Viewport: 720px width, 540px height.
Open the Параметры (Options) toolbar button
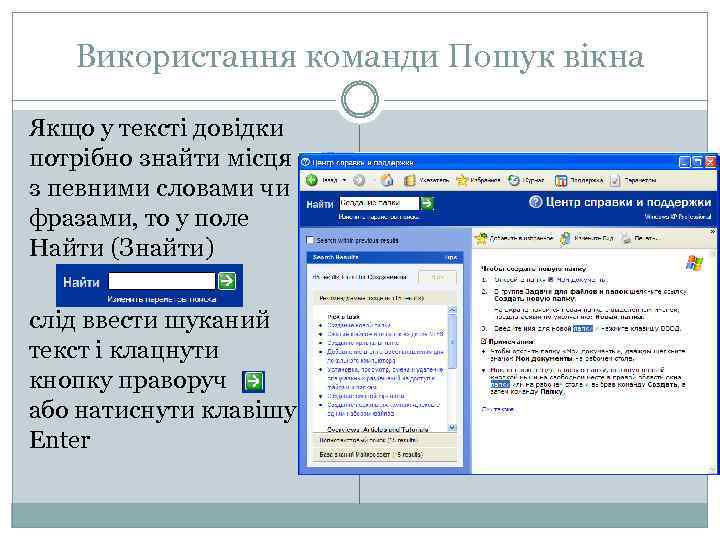[633, 180]
